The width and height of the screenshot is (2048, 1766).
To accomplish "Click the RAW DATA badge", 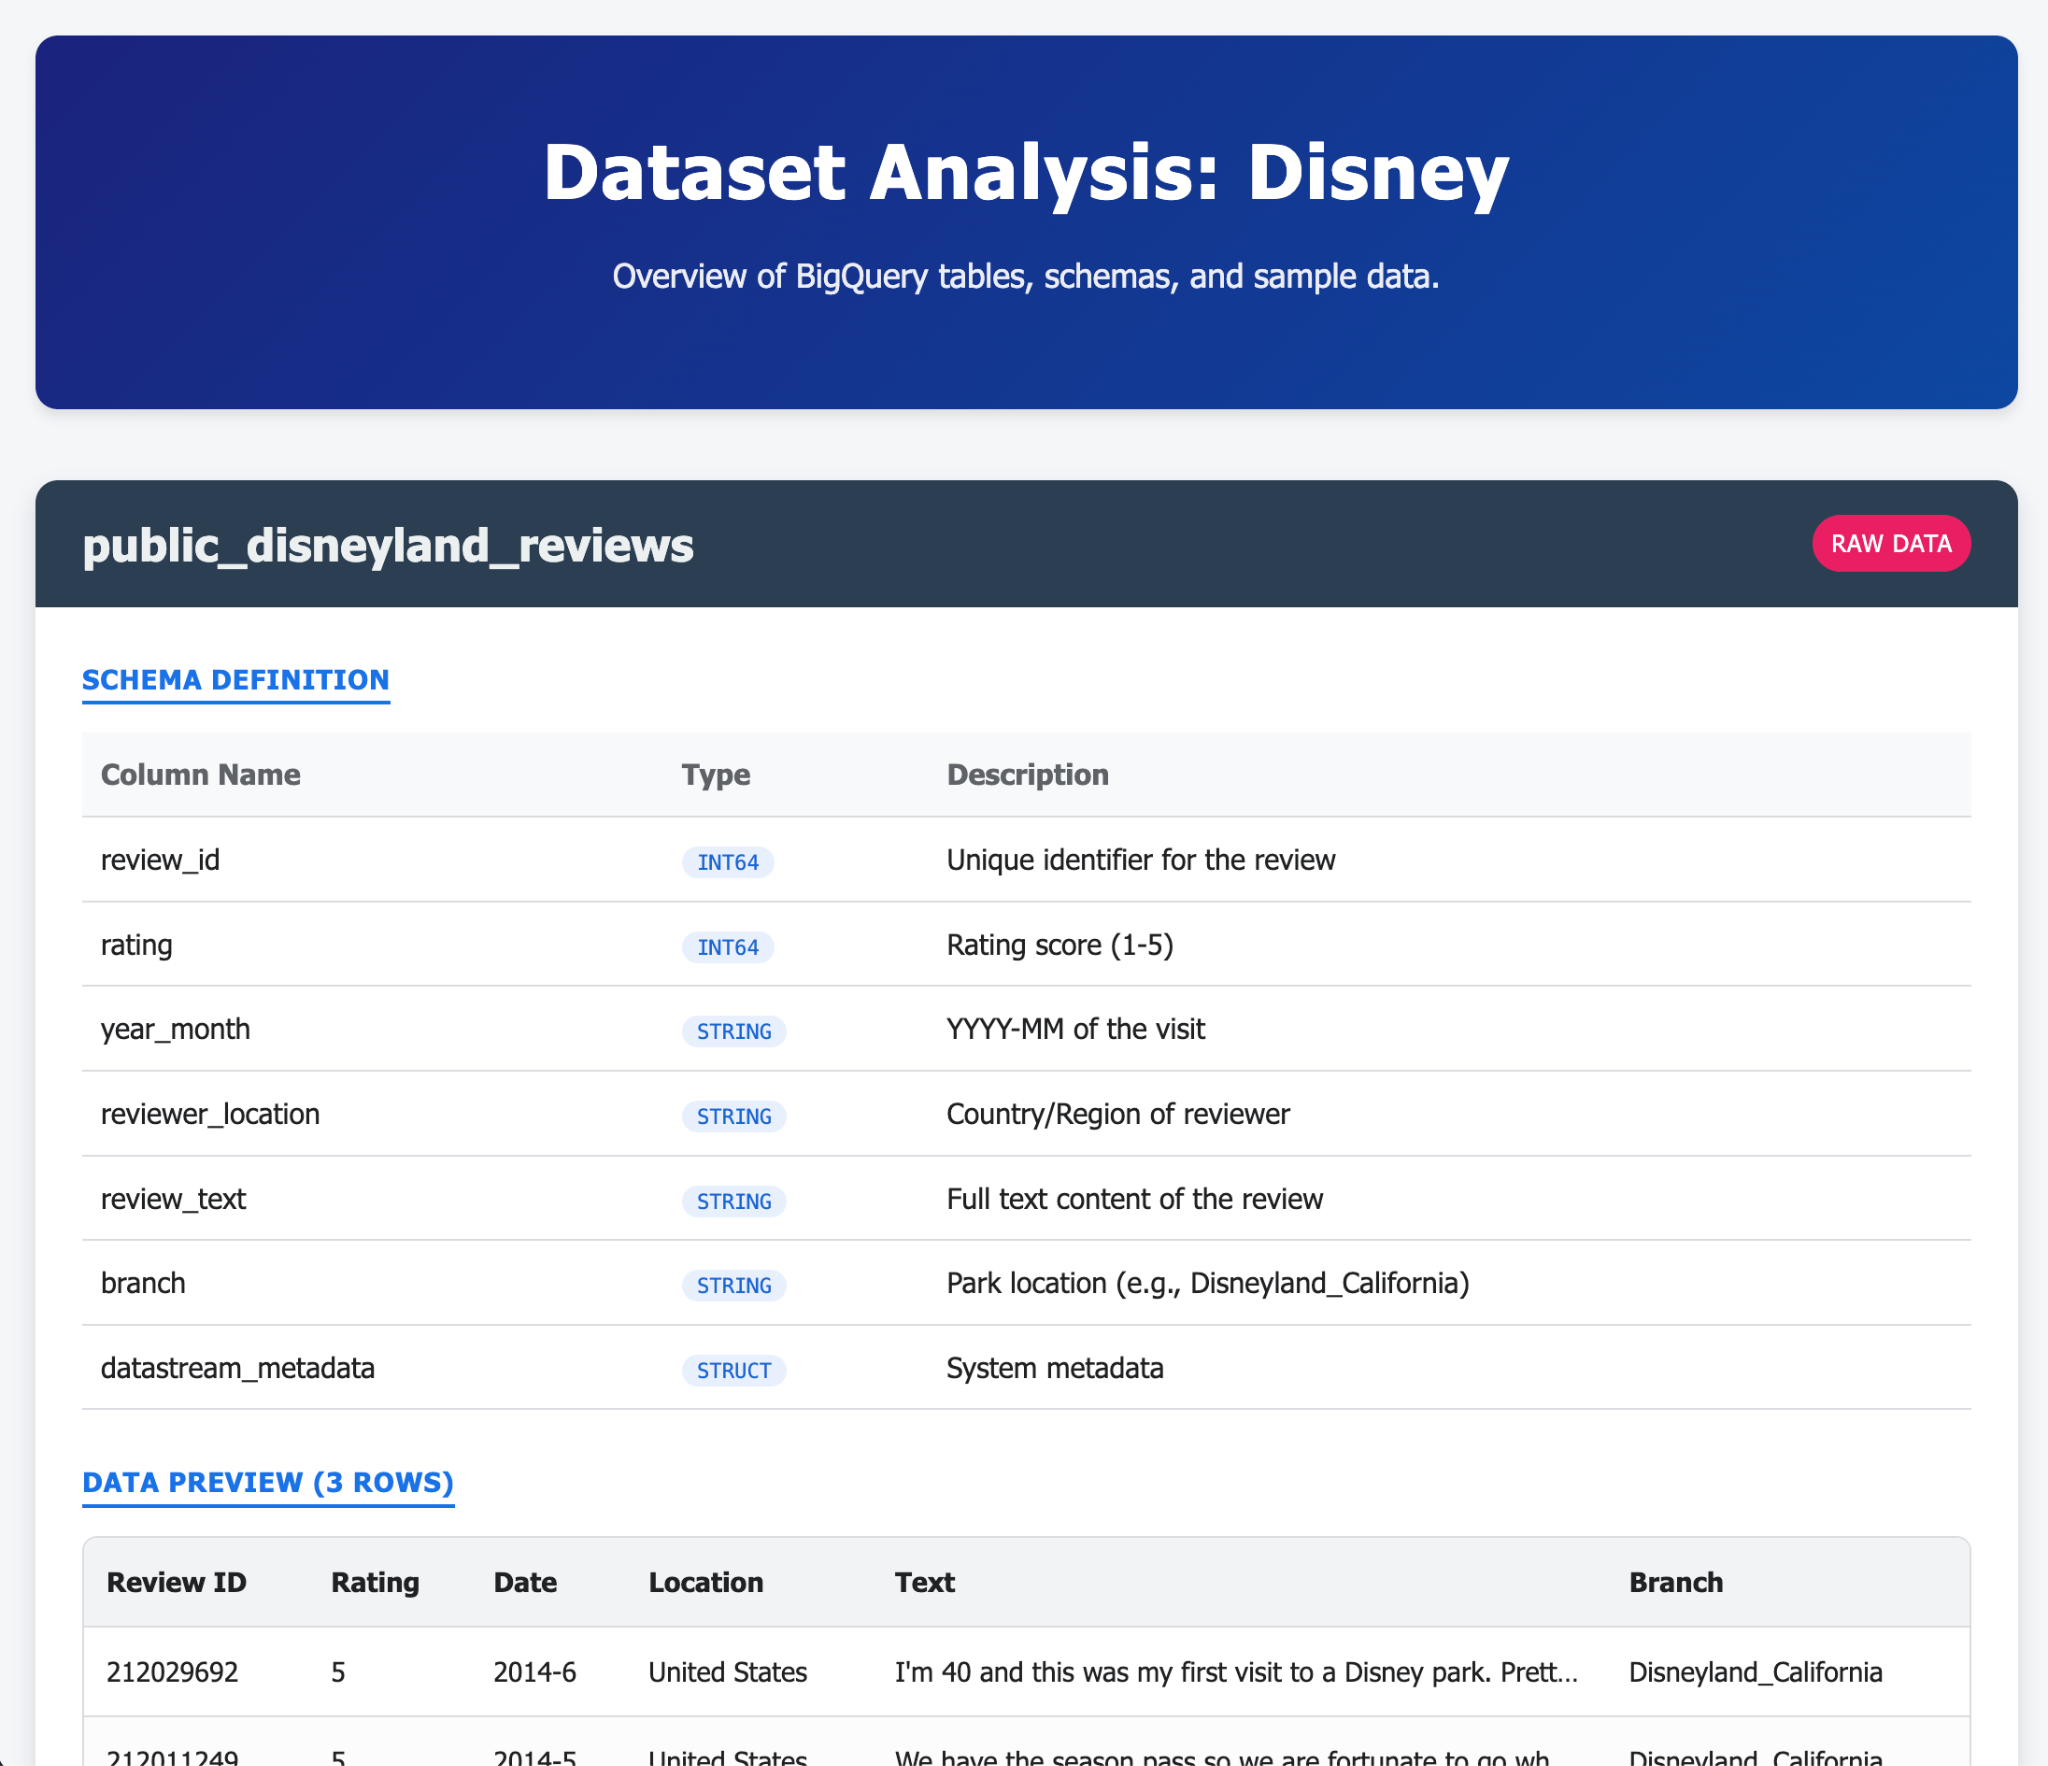I will [x=1890, y=543].
